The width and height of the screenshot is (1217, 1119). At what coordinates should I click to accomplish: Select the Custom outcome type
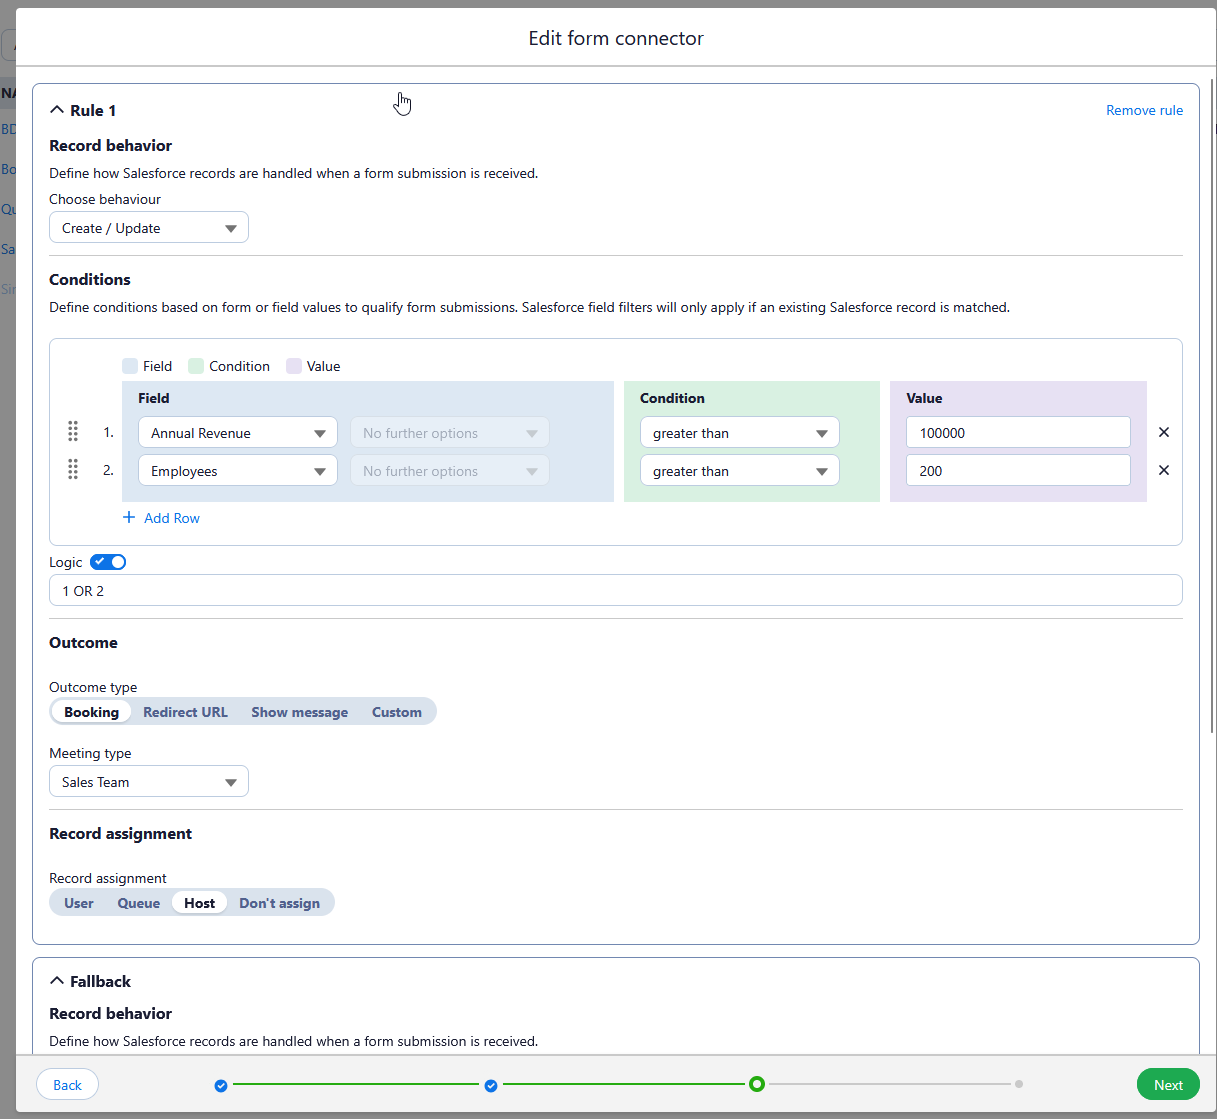click(397, 712)
